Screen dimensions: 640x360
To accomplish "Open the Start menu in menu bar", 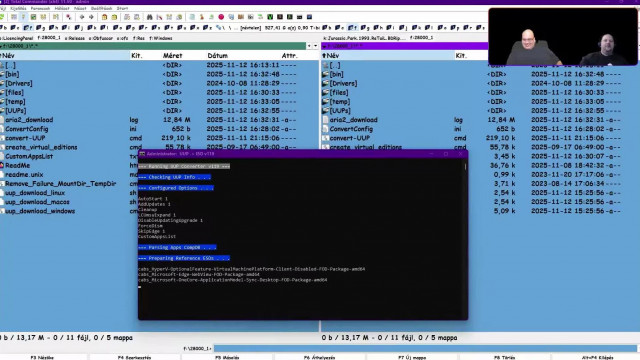I will 122,8.
